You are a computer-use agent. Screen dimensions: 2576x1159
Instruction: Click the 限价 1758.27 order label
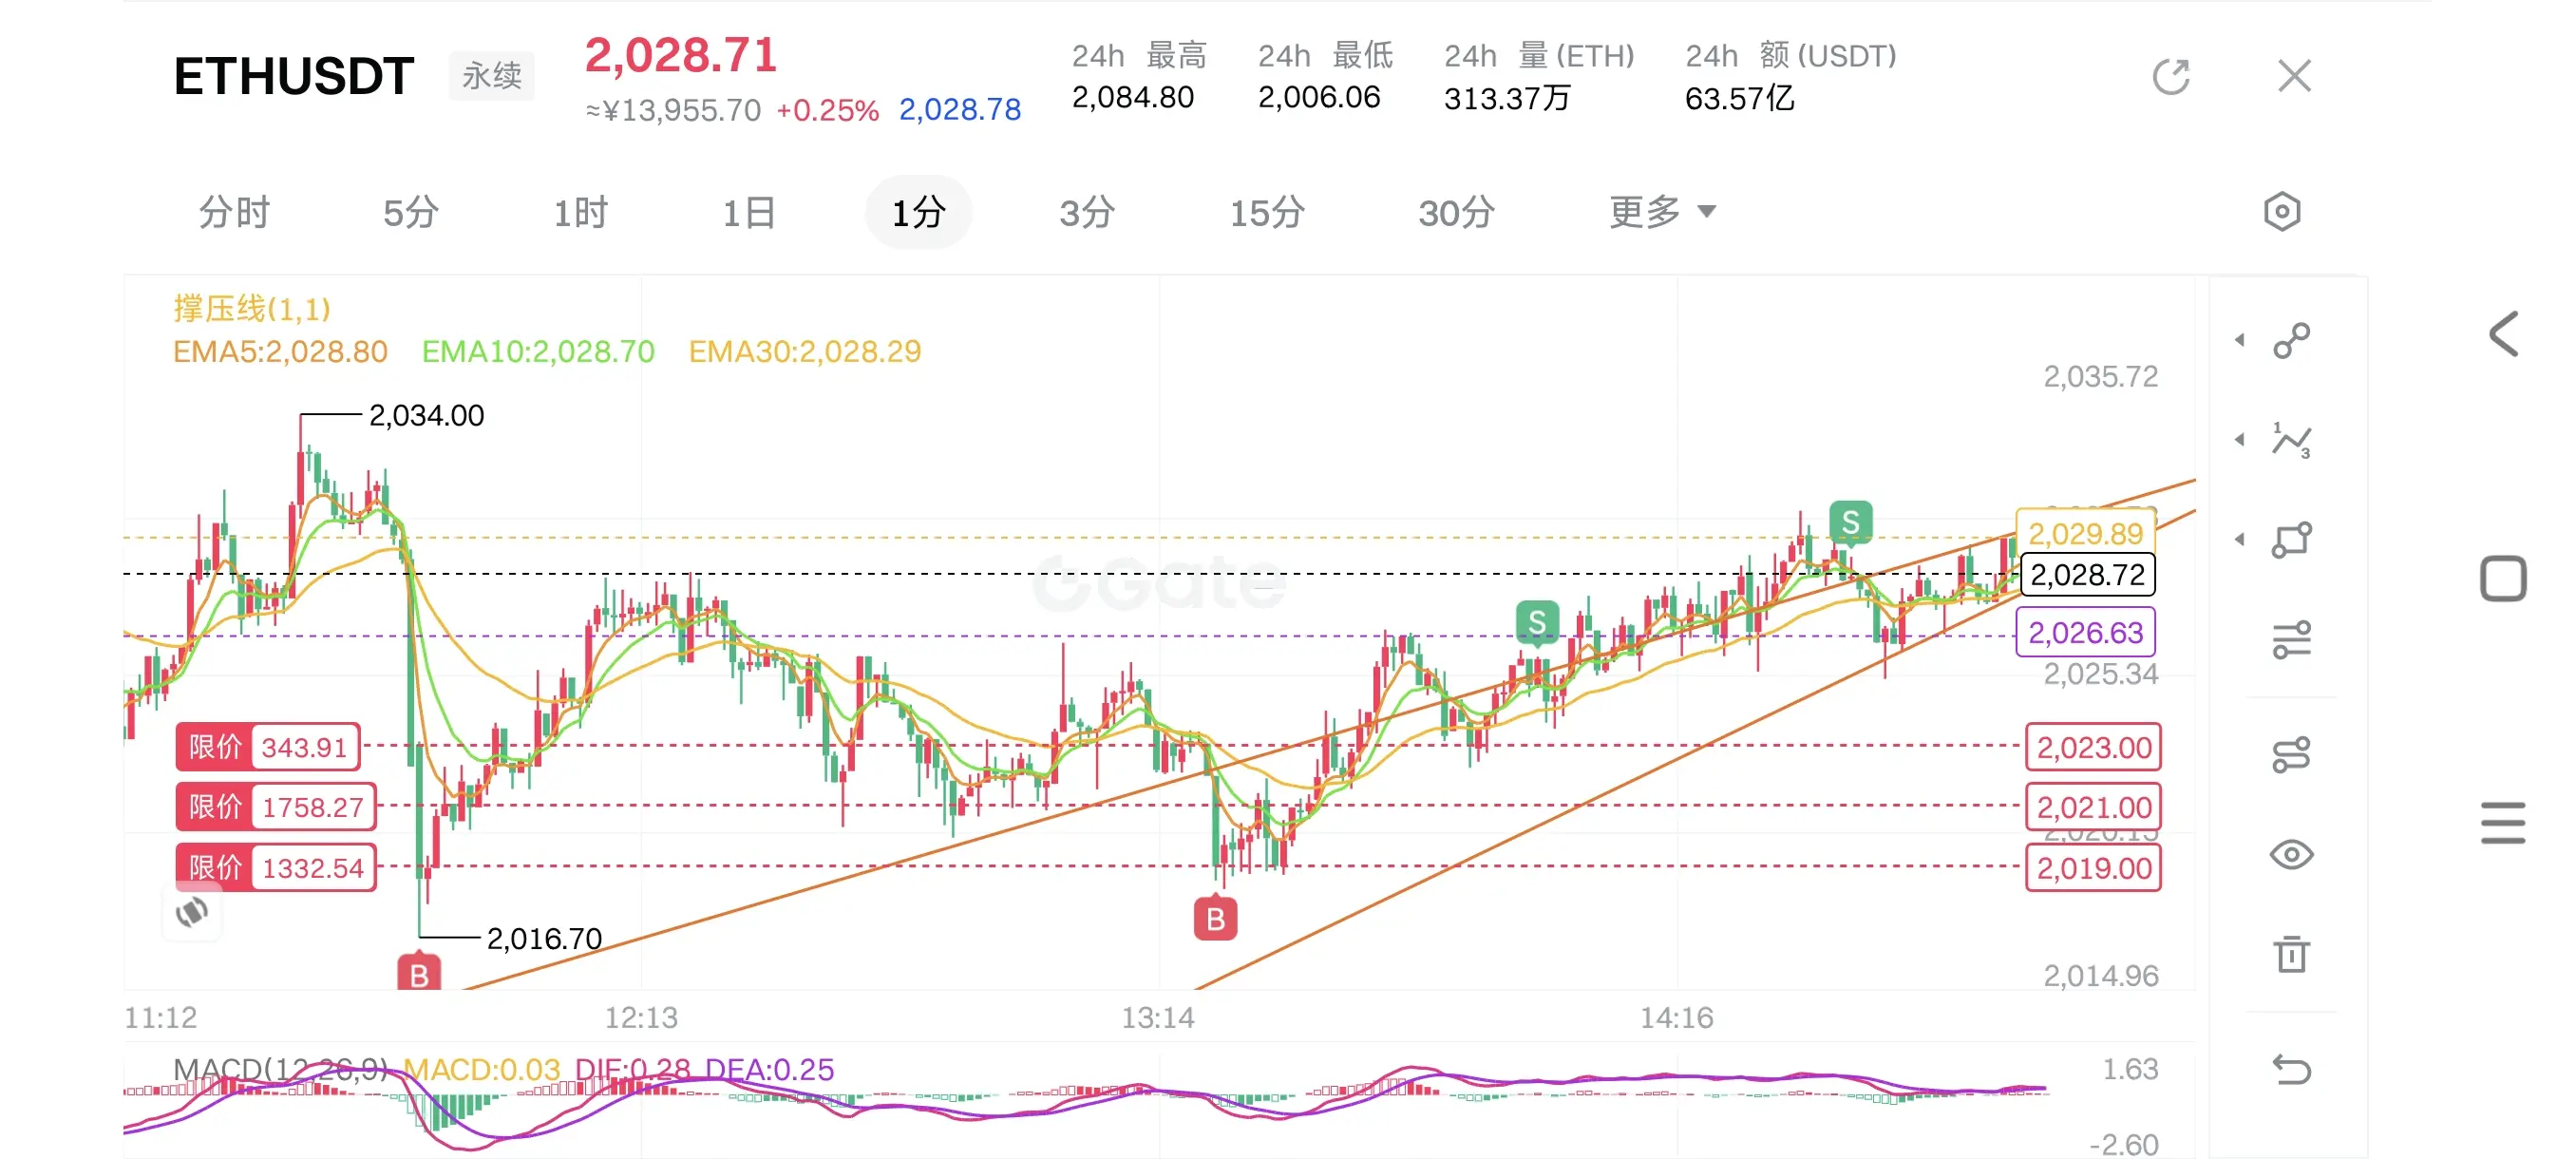[x=276, y=807]
